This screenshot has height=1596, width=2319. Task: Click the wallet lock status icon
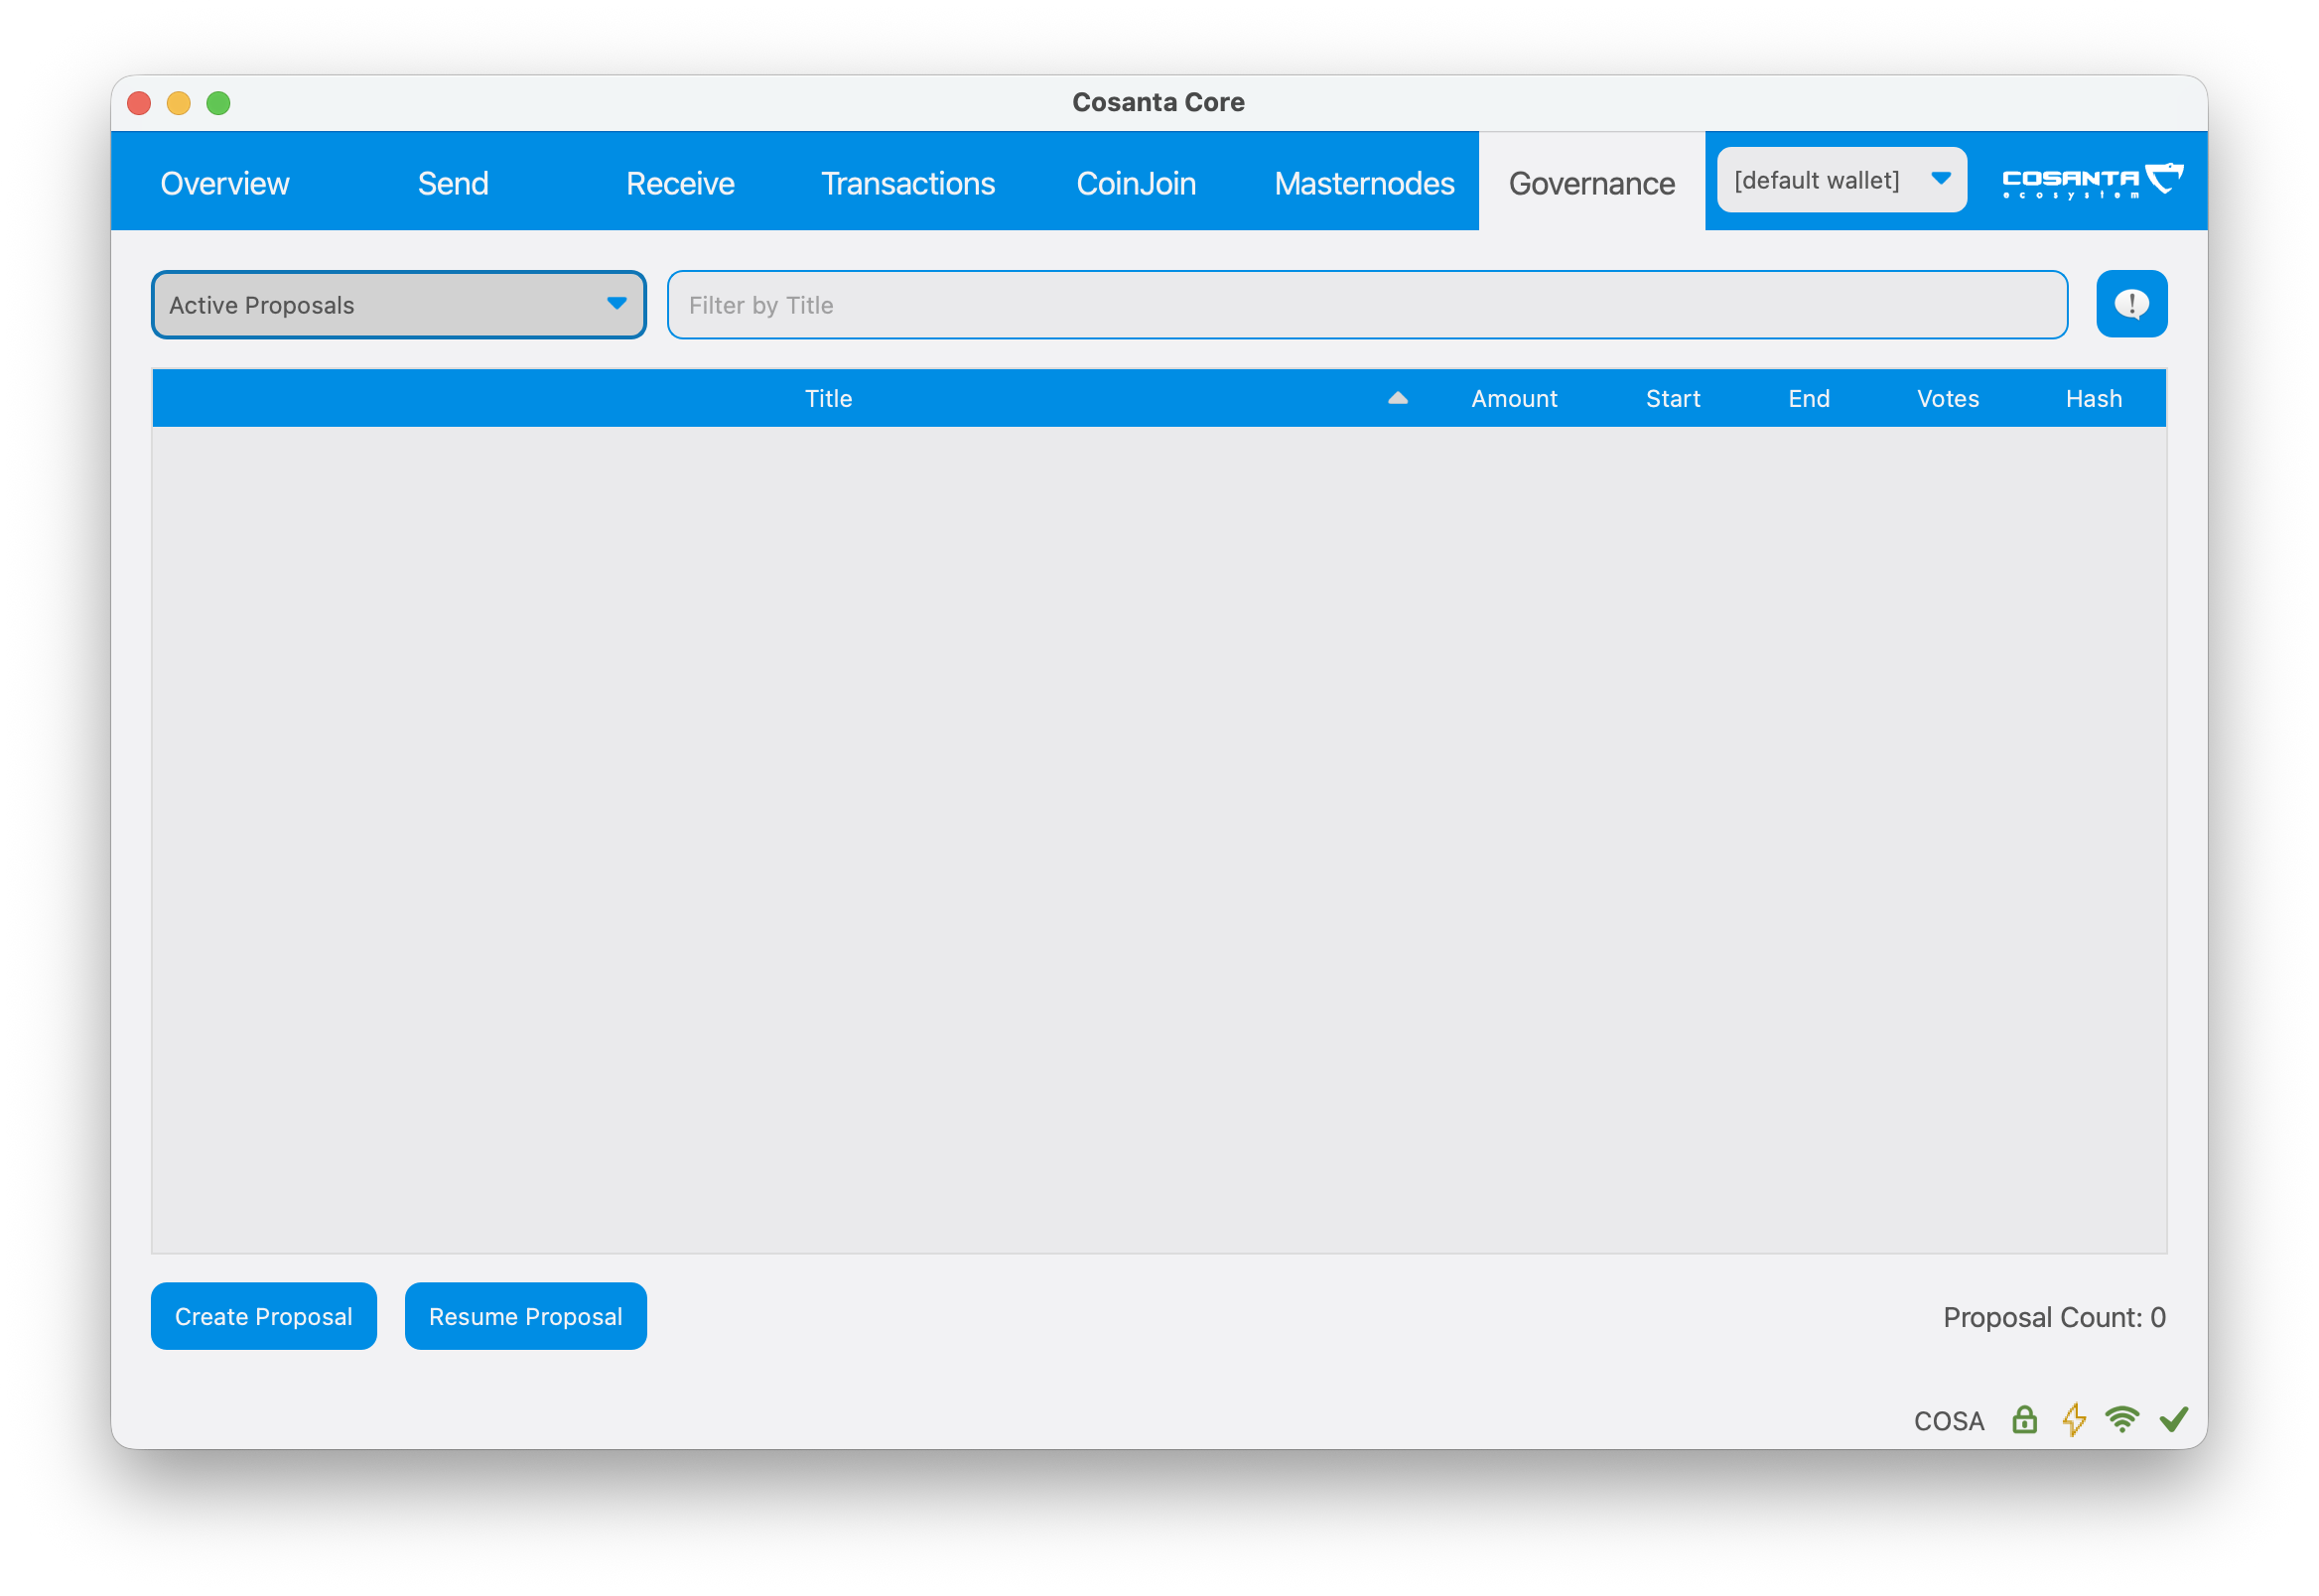click(2024, 1420)
